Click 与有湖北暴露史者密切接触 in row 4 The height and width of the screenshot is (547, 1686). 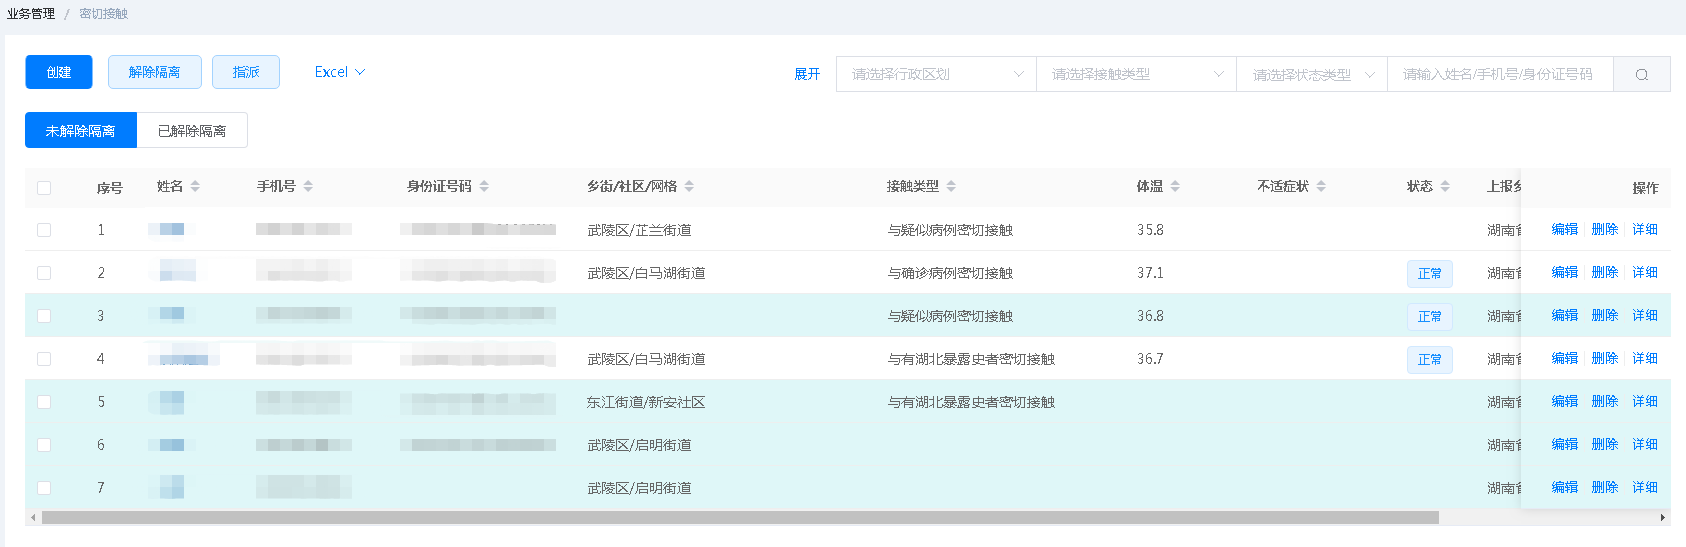click(x=971, y=359)
